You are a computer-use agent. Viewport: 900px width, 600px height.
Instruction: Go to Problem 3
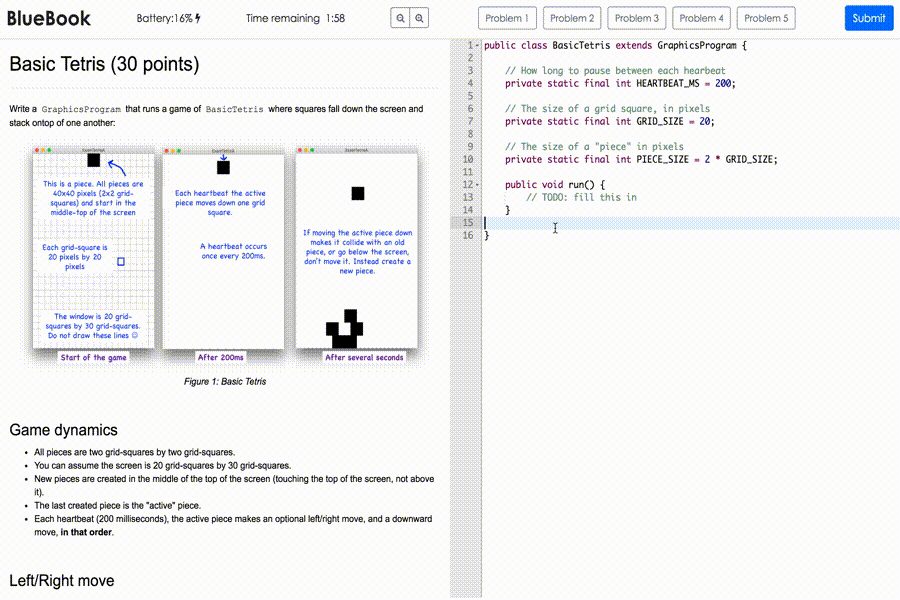pyautogui.click(x=637, y=18)
